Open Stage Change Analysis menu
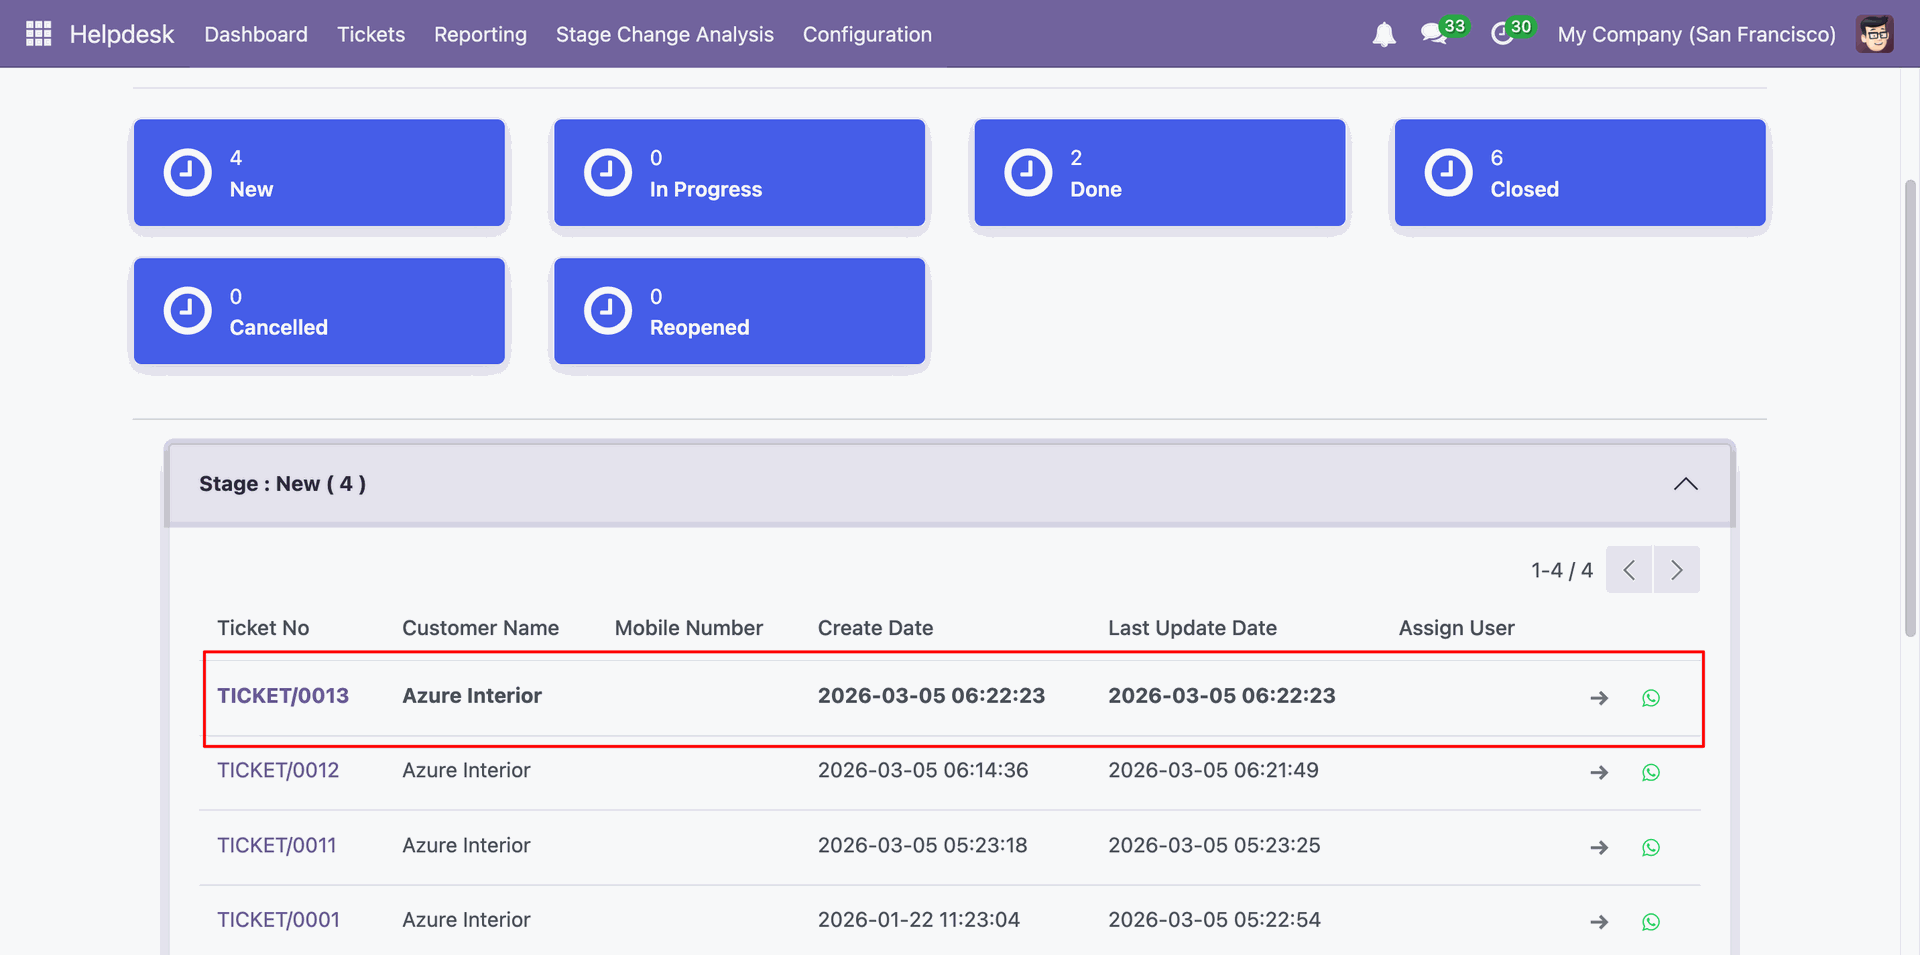 [x=664, y=34]
